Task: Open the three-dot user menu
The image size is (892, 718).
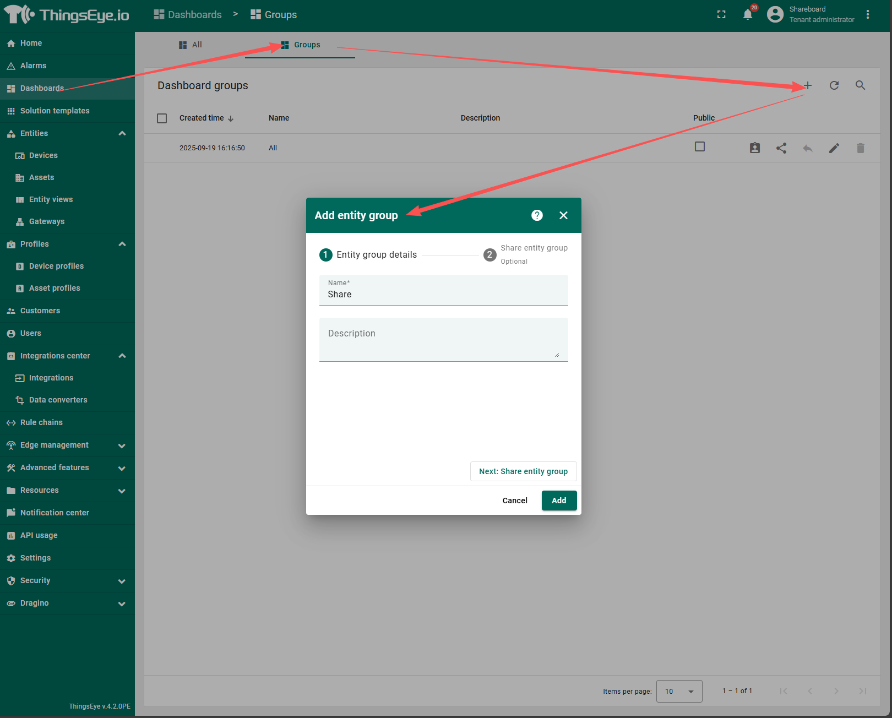Action: click(x=868, y=15)
